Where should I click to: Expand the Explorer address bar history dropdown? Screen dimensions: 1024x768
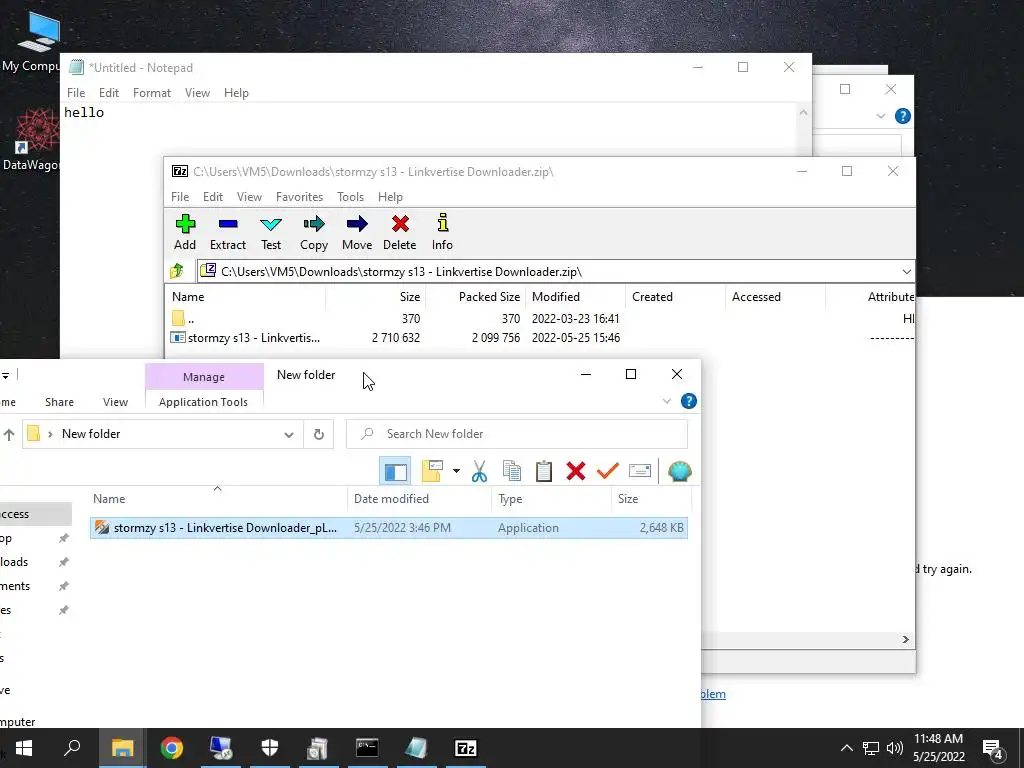289,435
